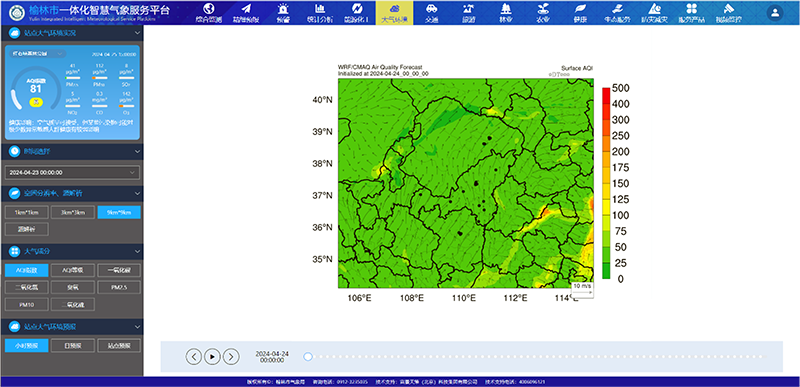Click the 二氧化硫 component button

coord(72,304)
